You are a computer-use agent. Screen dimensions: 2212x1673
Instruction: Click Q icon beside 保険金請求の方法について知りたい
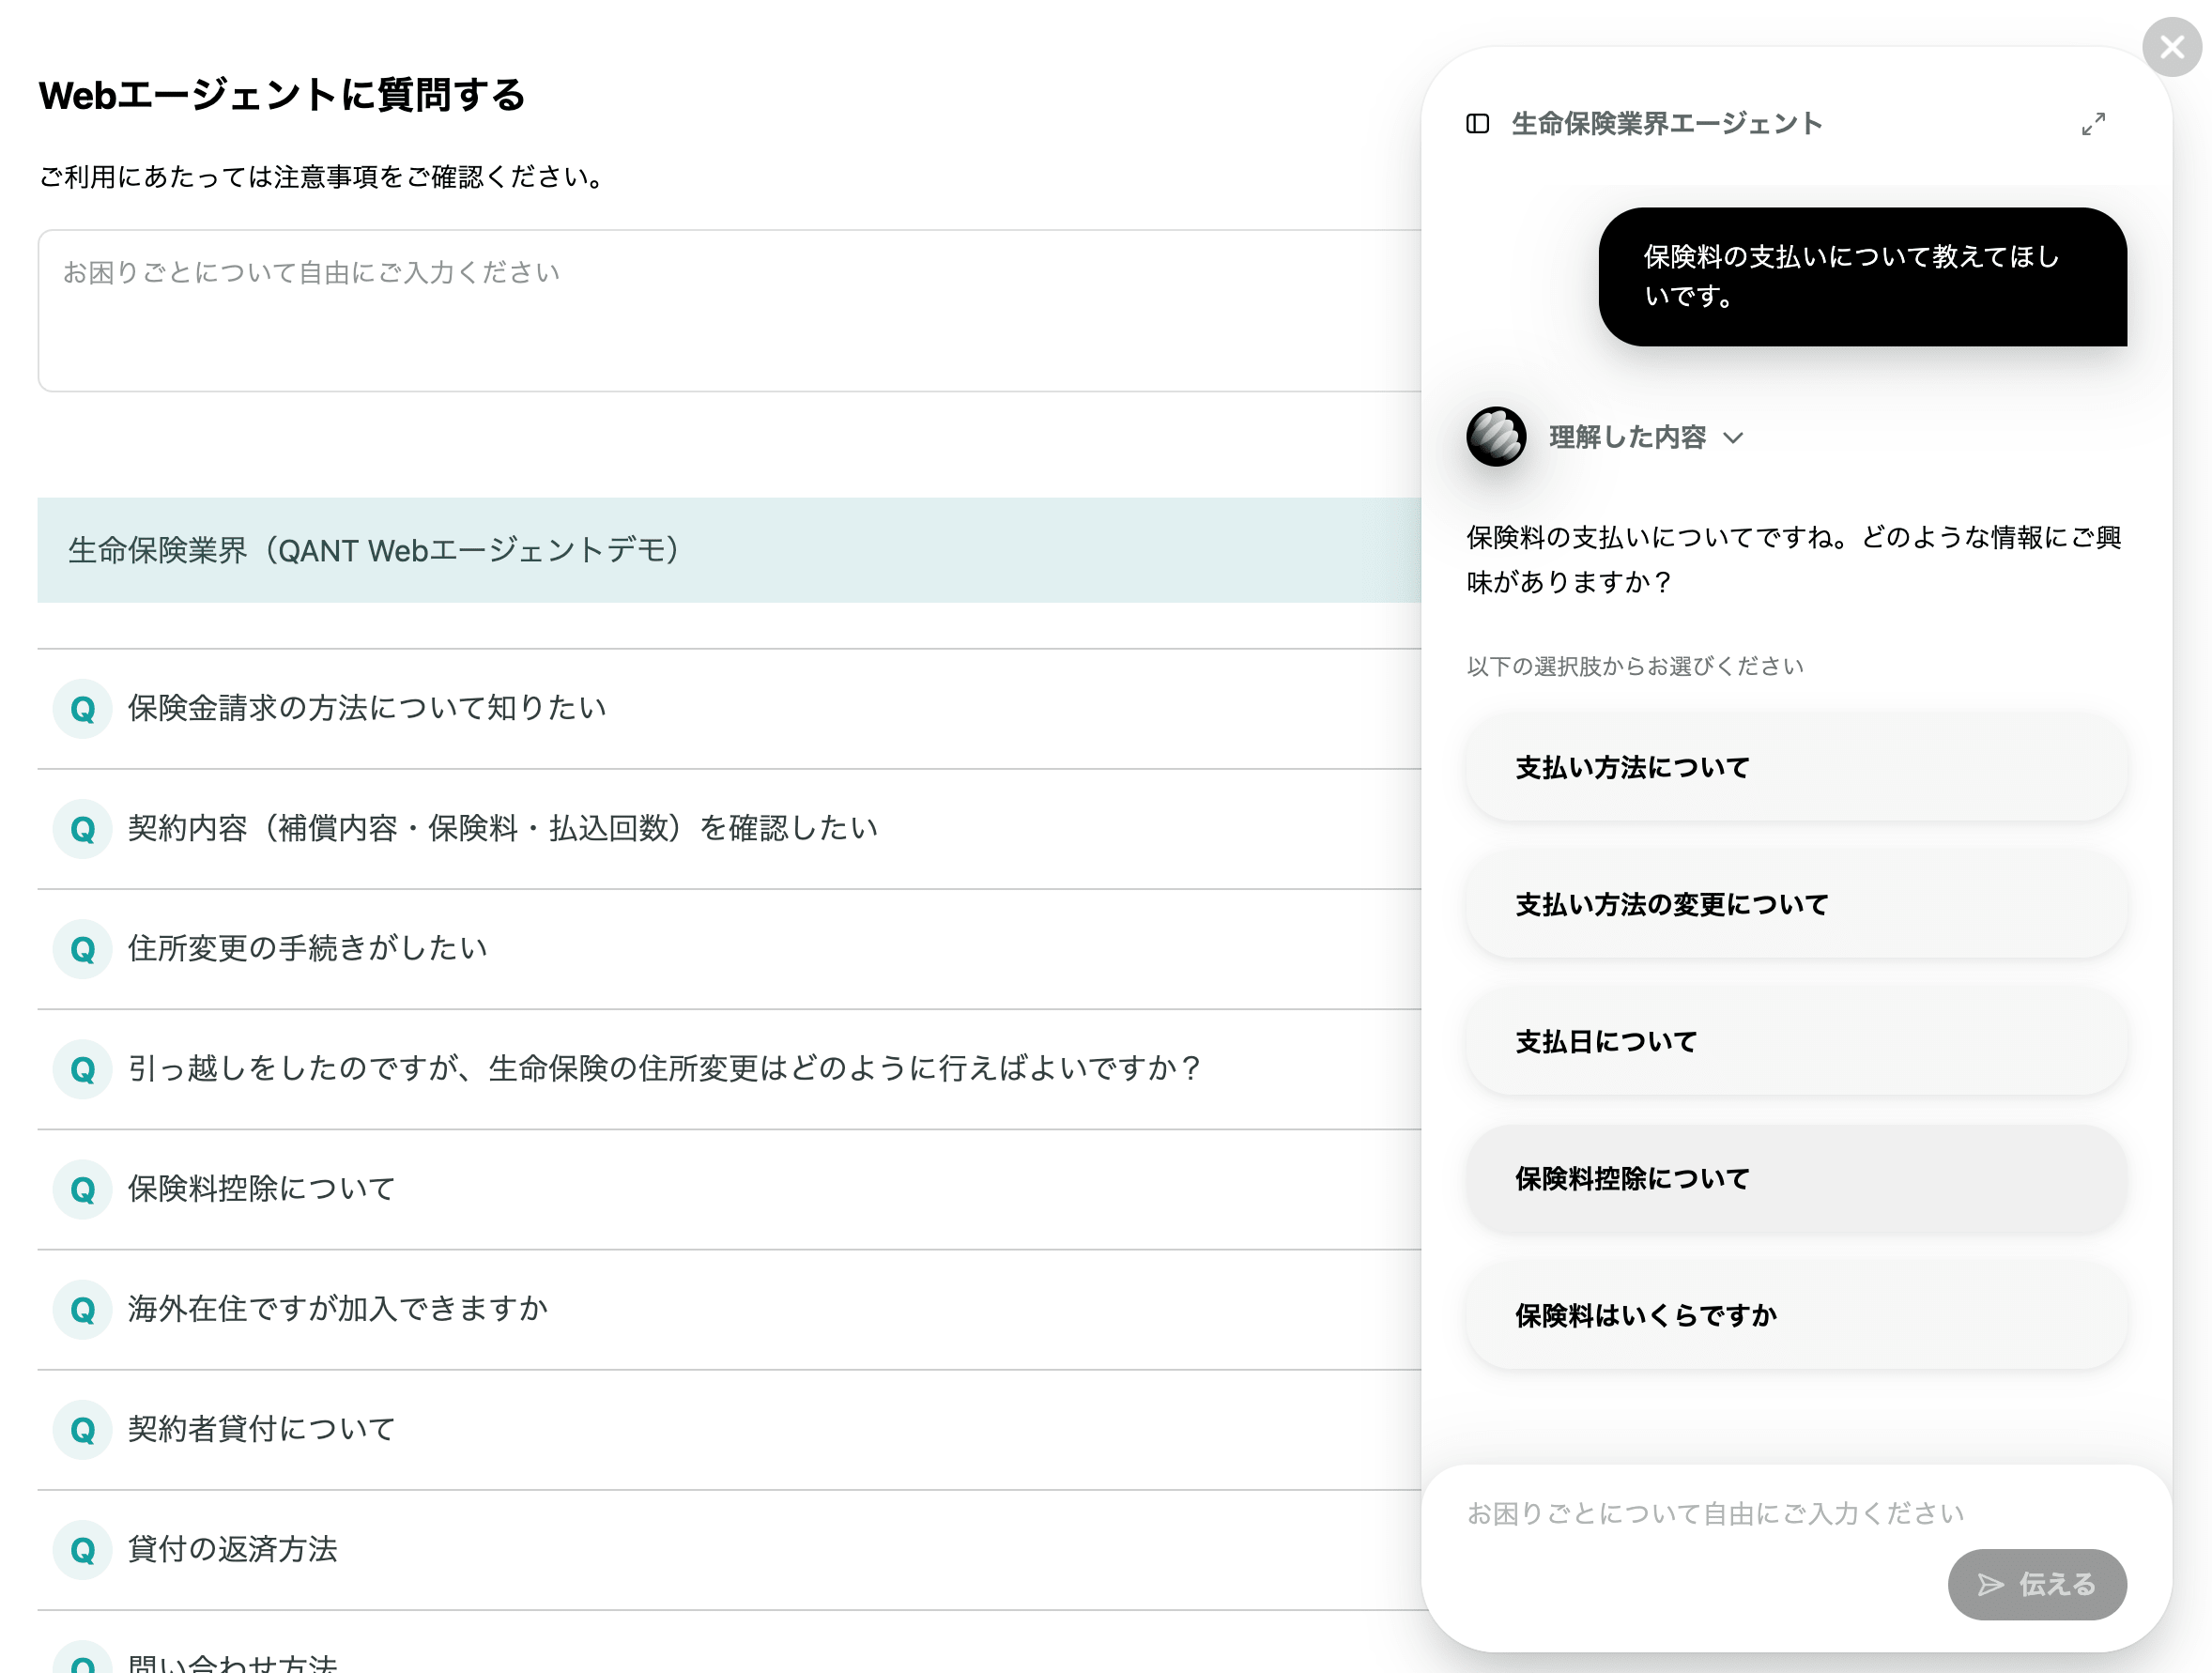pos(82,709)
